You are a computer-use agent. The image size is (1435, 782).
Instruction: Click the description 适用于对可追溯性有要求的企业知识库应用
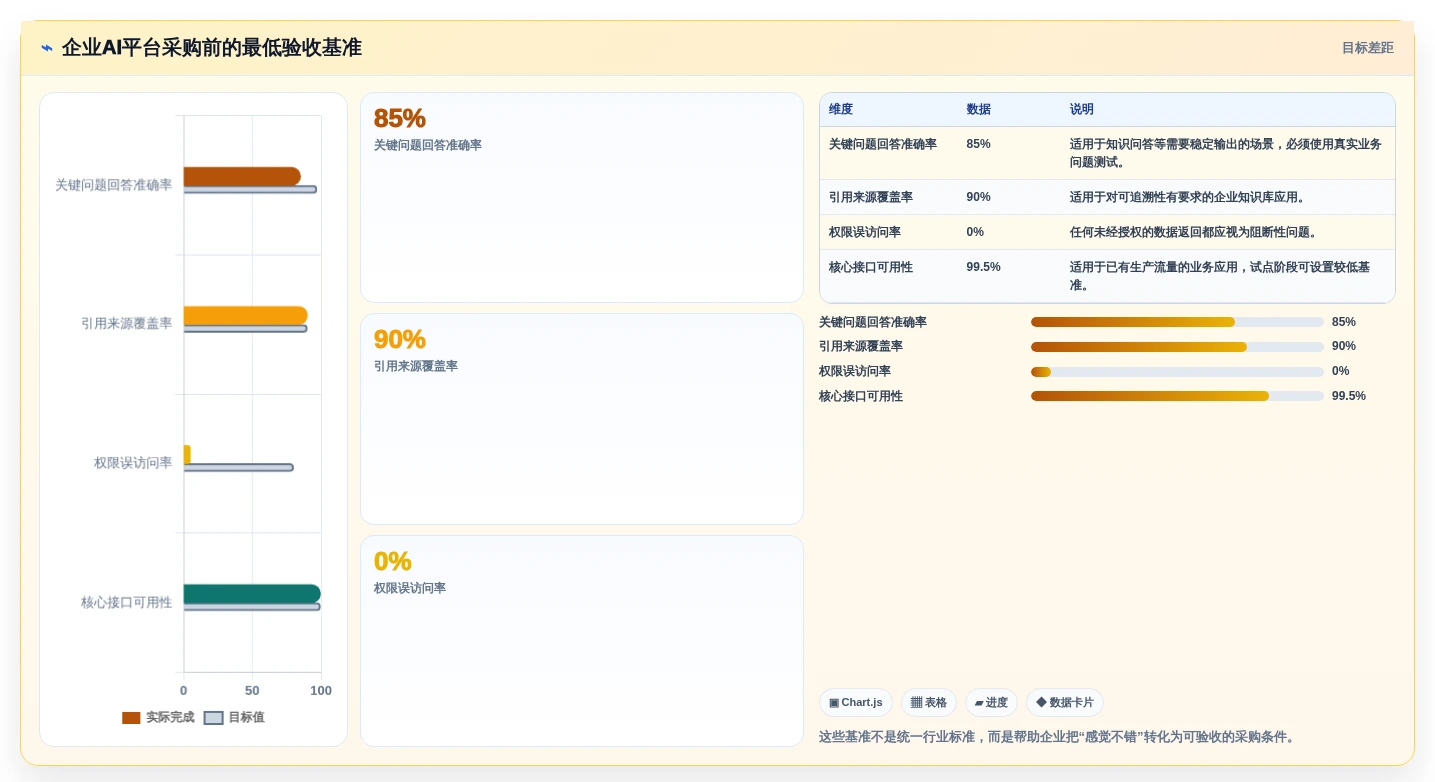click(x=1189, y=197)
